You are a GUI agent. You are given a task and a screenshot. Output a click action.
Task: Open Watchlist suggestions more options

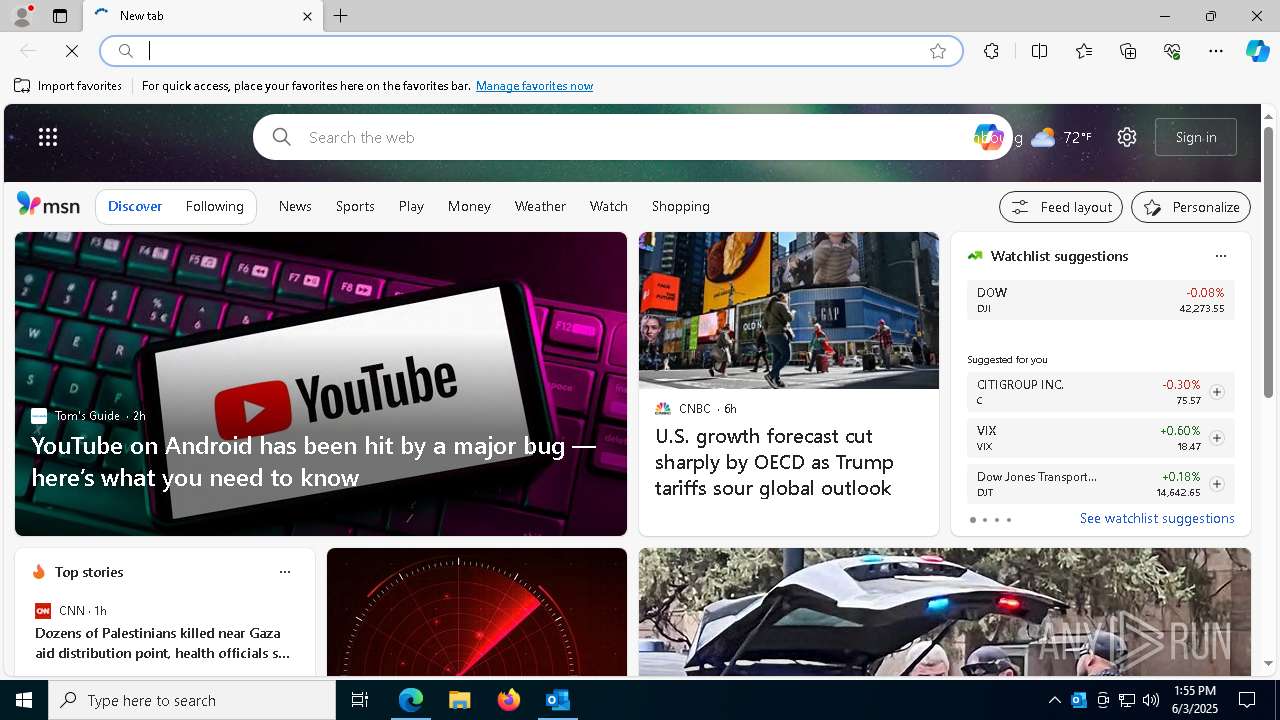[x=1221, y=256]
